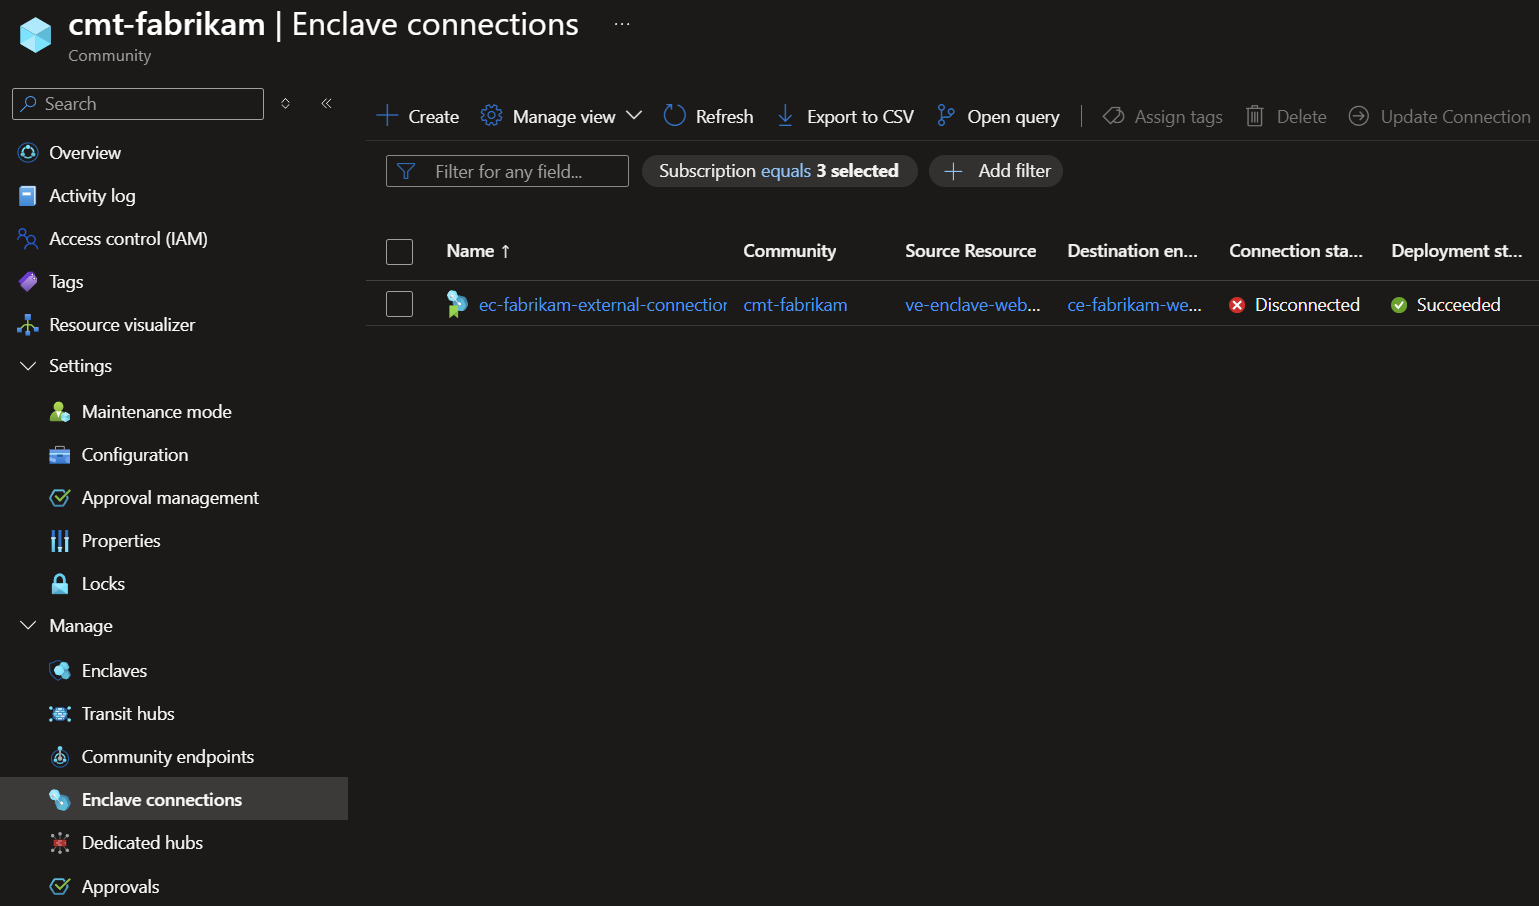Open the Manage view dropdown

point(561,116)
